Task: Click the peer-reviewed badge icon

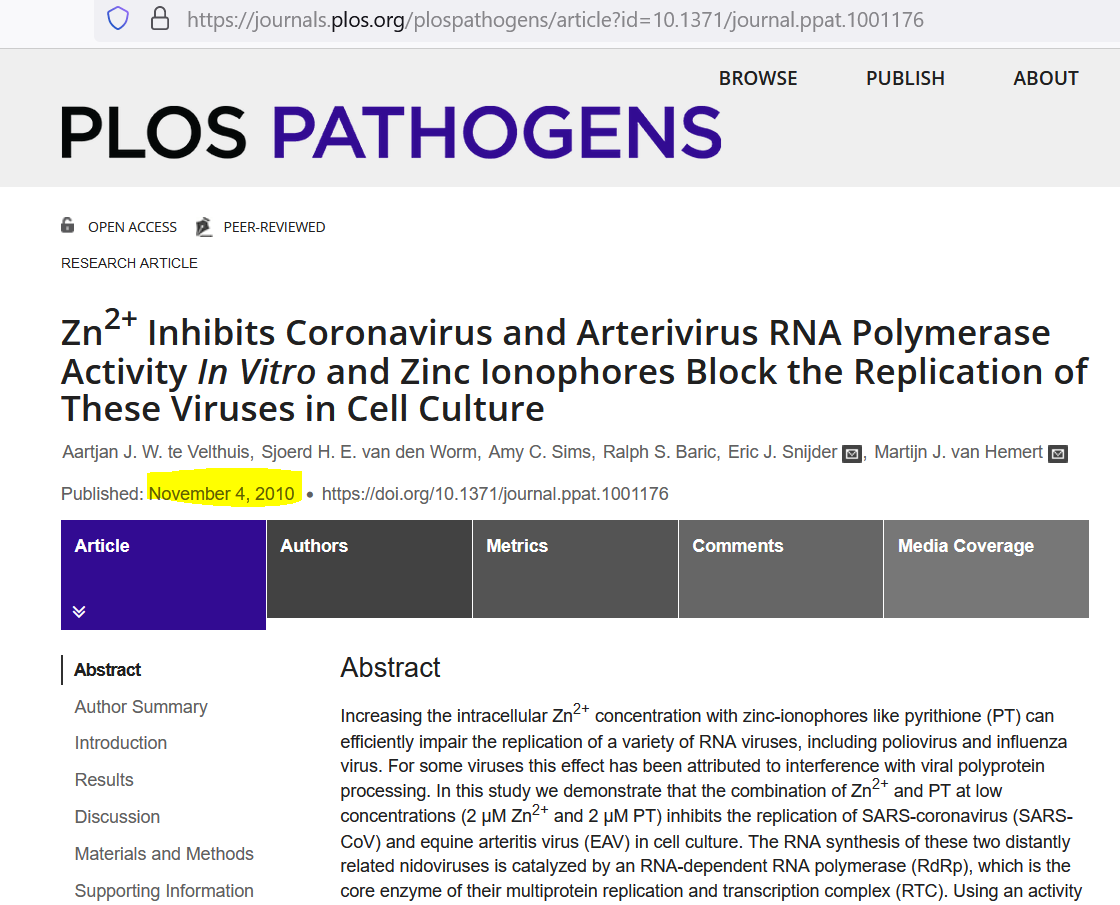Action: [204, 227]
